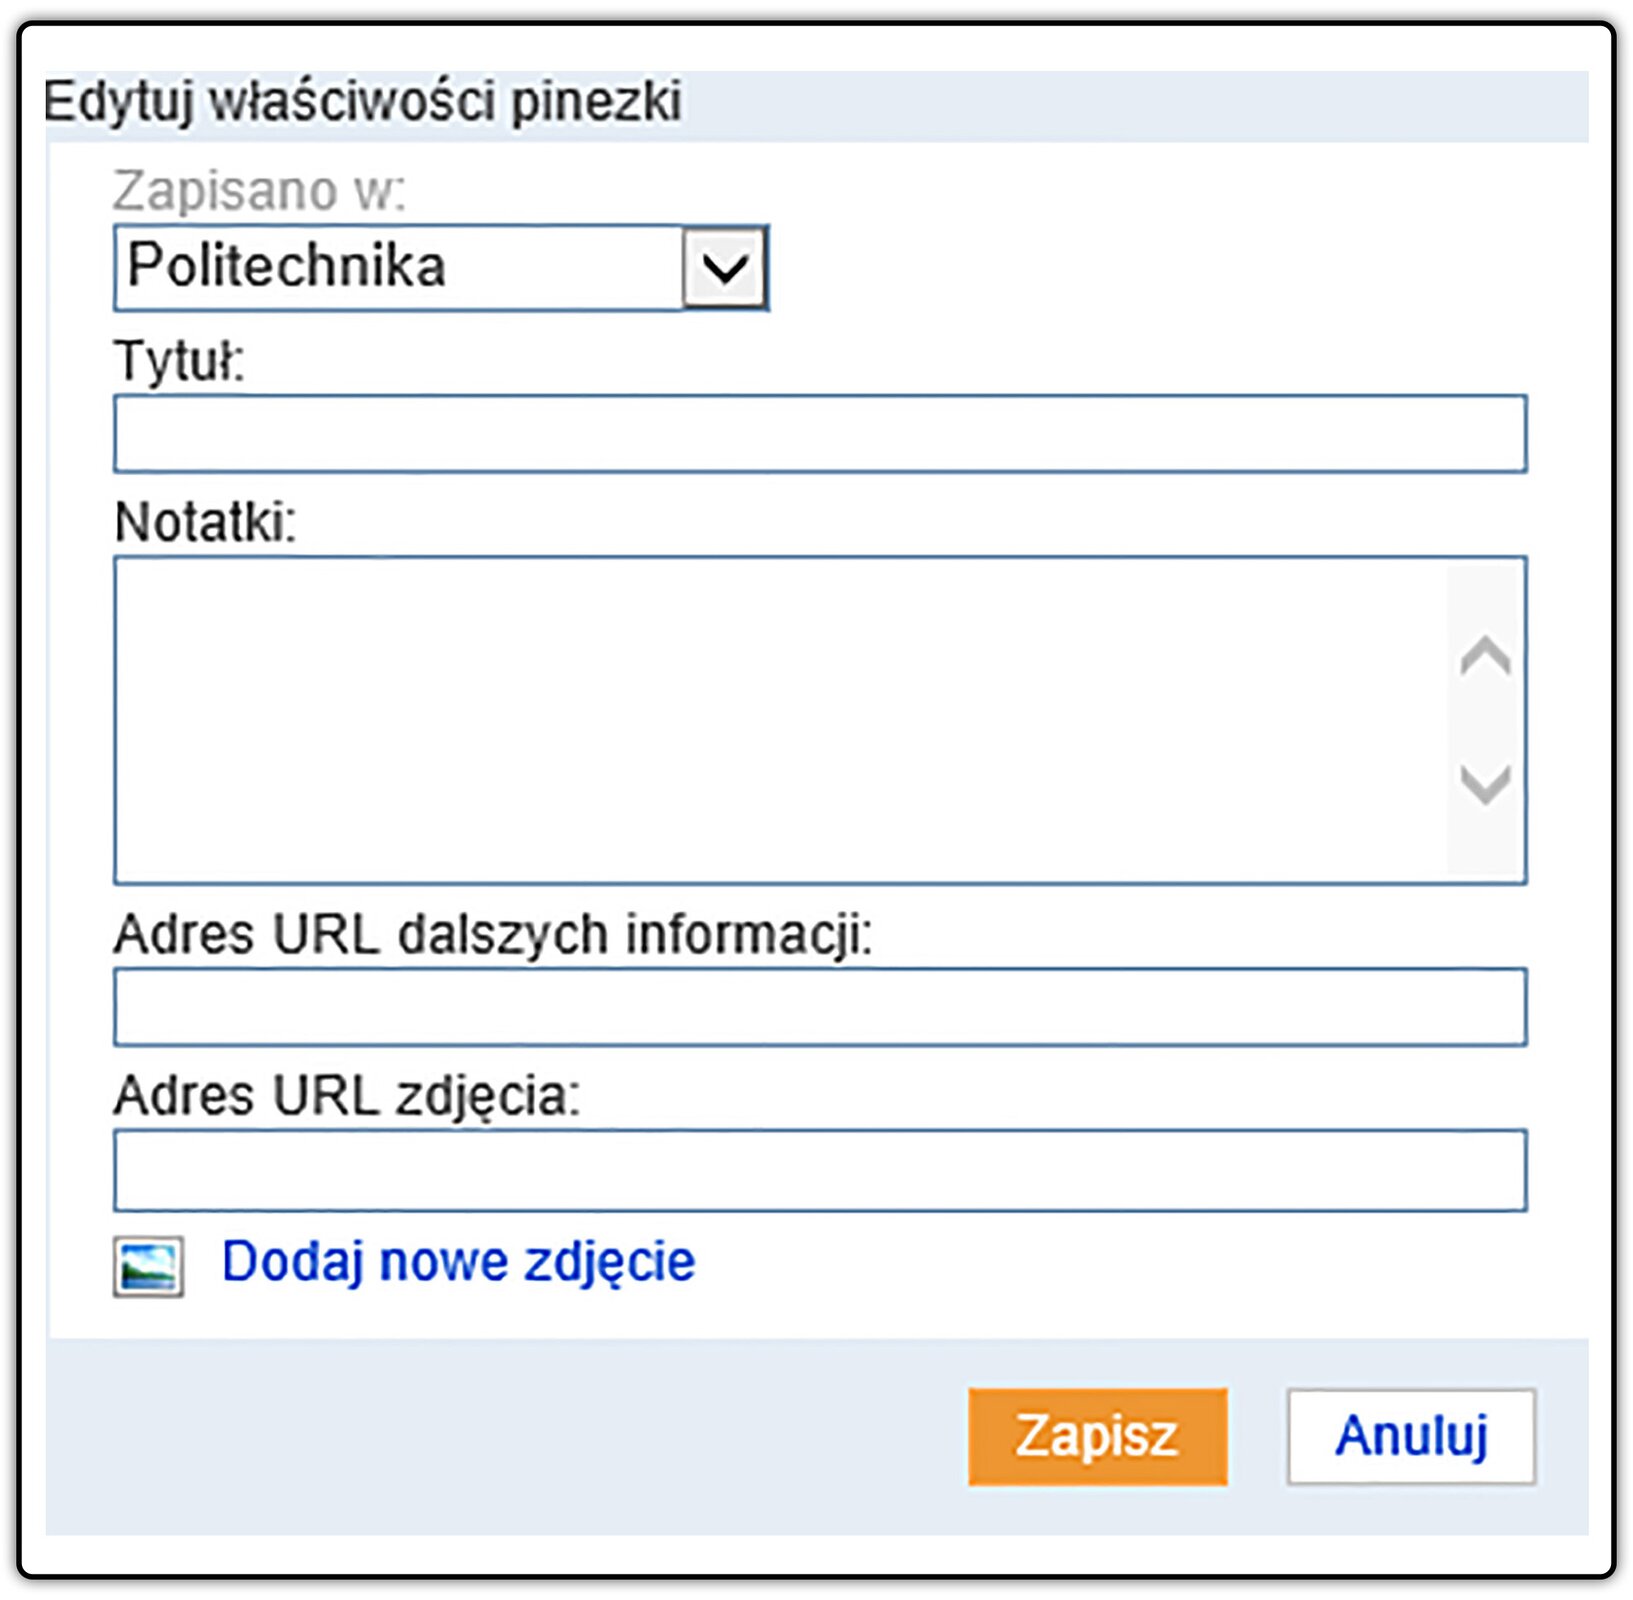Select the Politechnika combo box text
The image size is (1633, 1600).
tap(287, 266)
